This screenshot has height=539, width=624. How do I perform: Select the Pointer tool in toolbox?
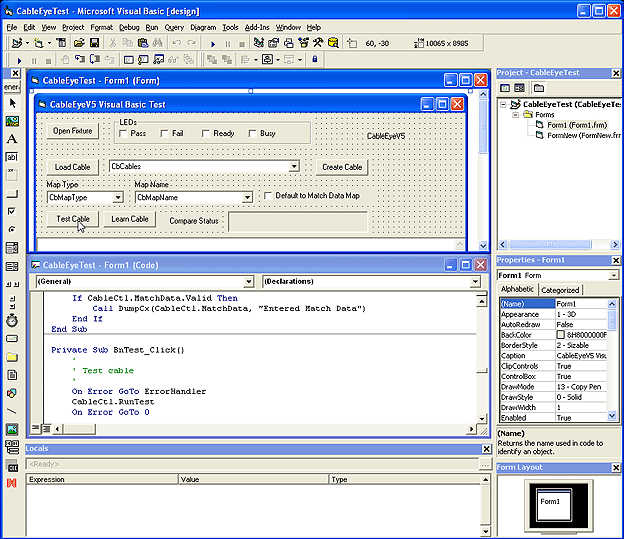(x=12, y=102)
